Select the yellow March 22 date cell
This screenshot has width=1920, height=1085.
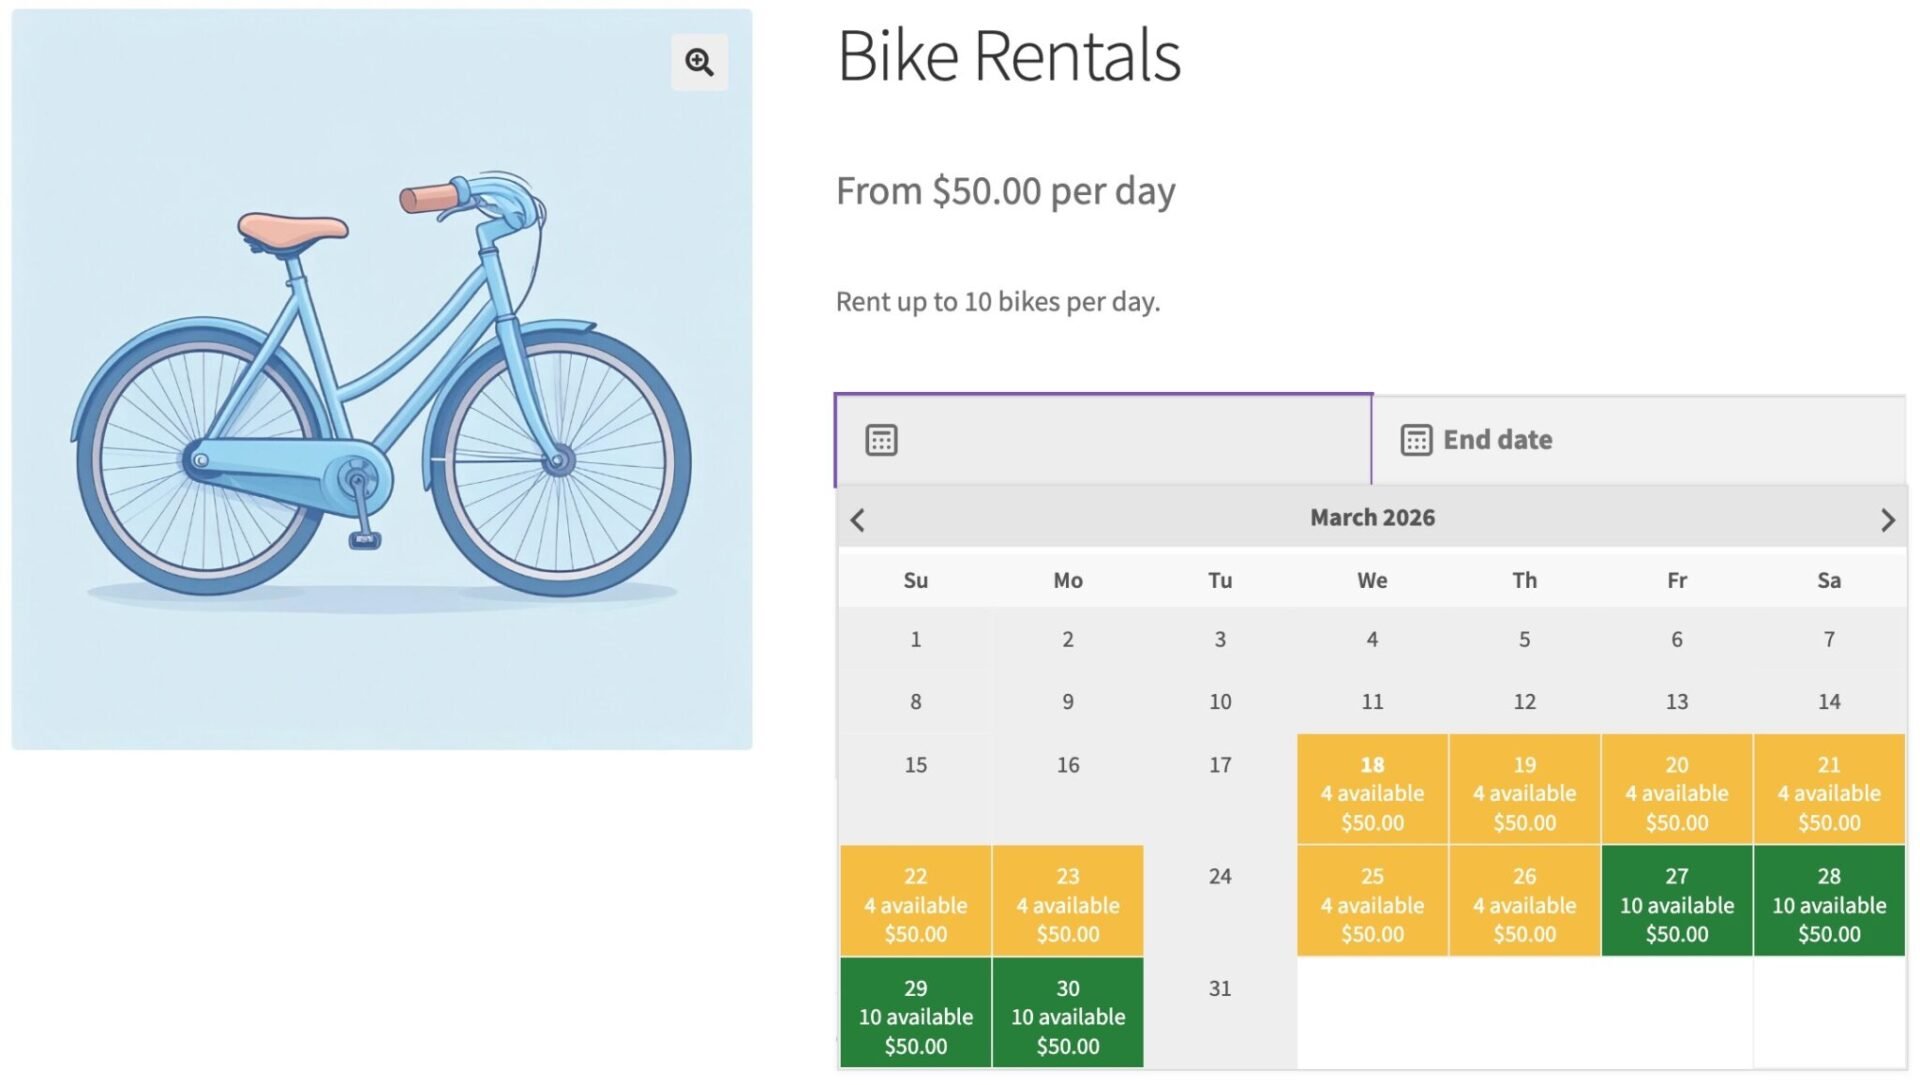coord(914,902)
